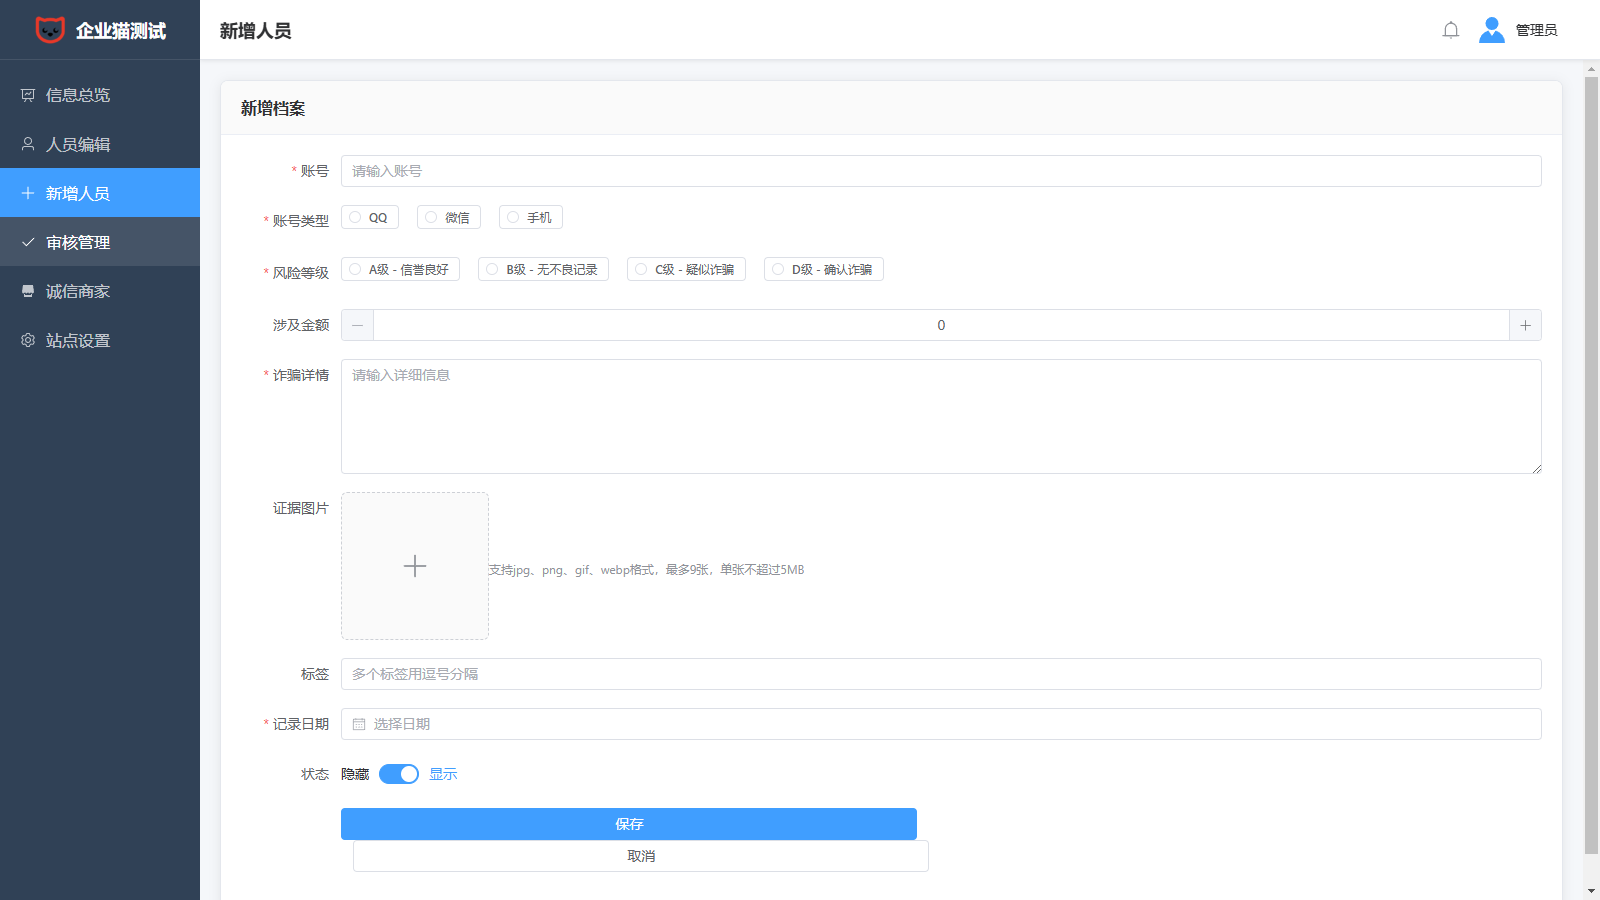Open 站点设置 via the gear icon

click(x=28, y=340)
